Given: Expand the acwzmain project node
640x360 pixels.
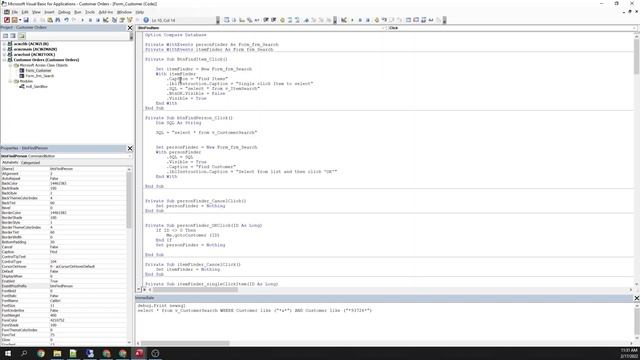Looking at the screenshot, I should point(4,49).
